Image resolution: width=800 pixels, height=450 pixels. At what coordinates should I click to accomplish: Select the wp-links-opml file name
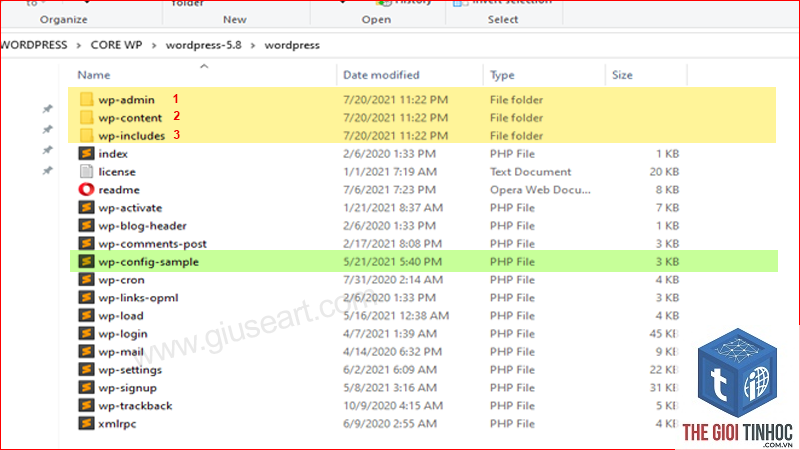point(138,297)
